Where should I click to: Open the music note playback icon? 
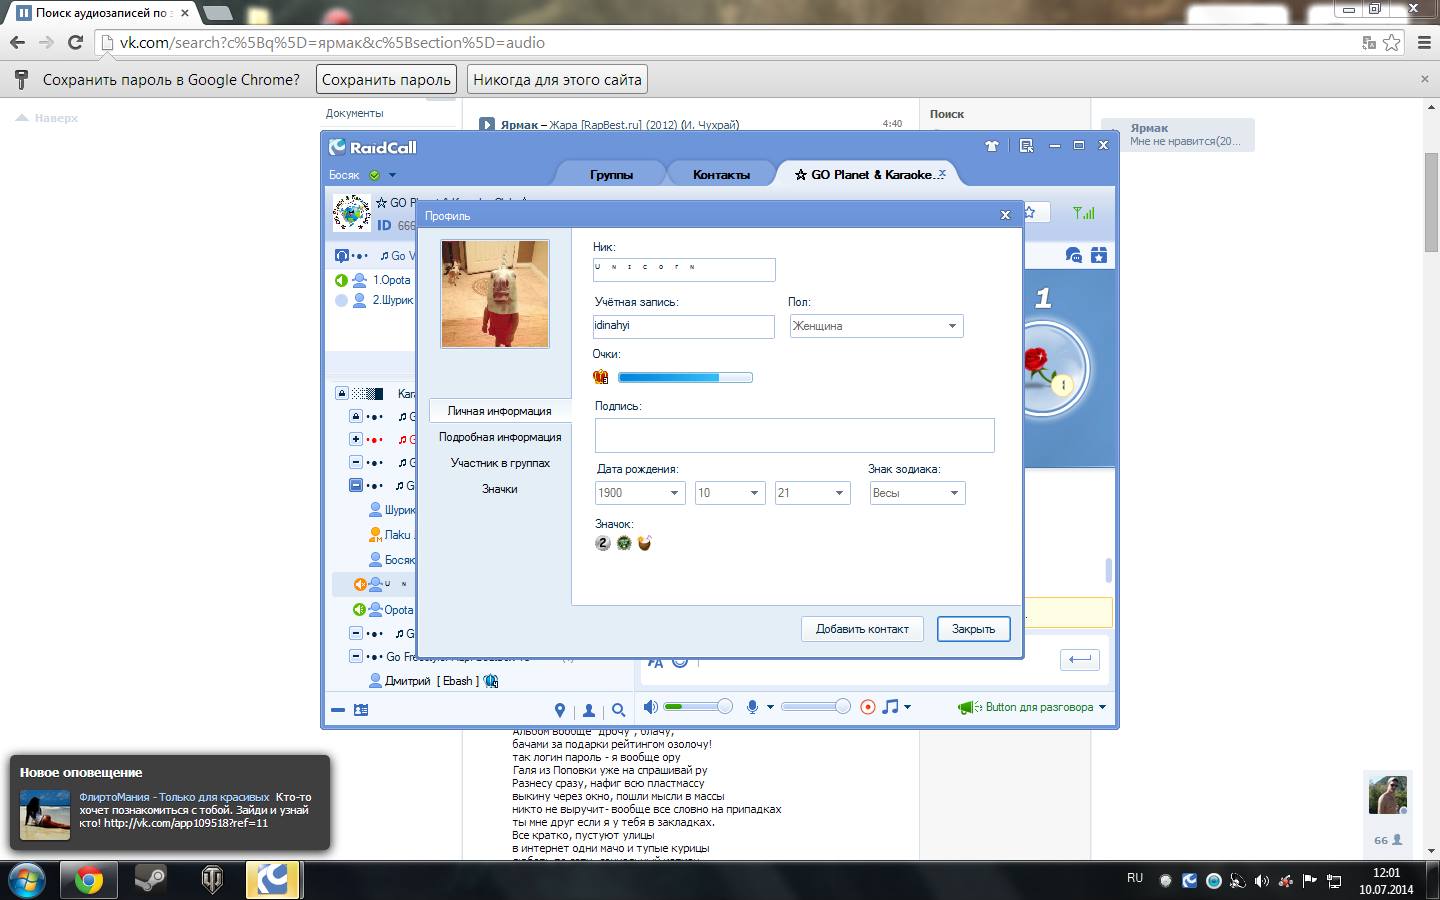pos(891,707)
